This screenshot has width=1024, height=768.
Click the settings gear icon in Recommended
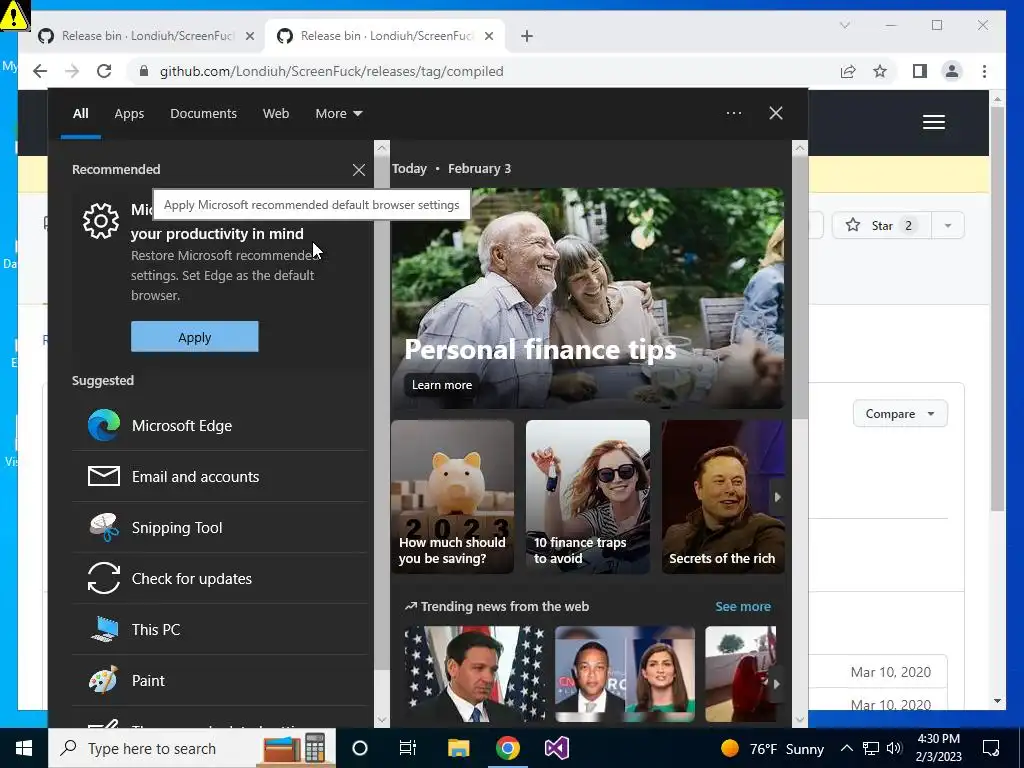101,221
